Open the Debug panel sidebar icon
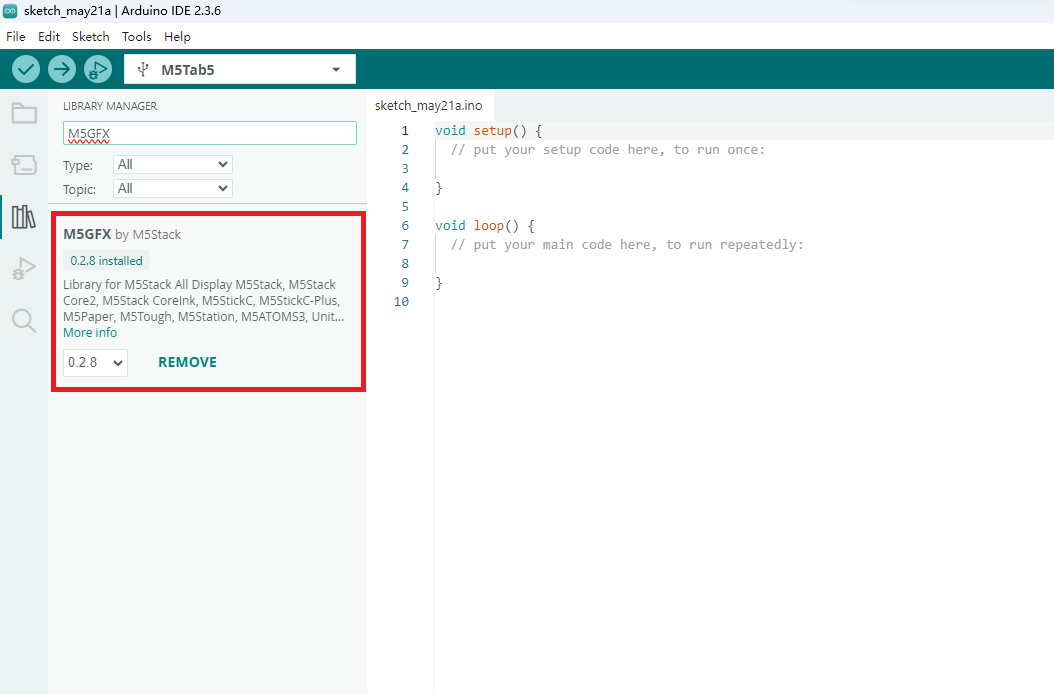Screen dimensions: 1054x694 coord(24,268)
